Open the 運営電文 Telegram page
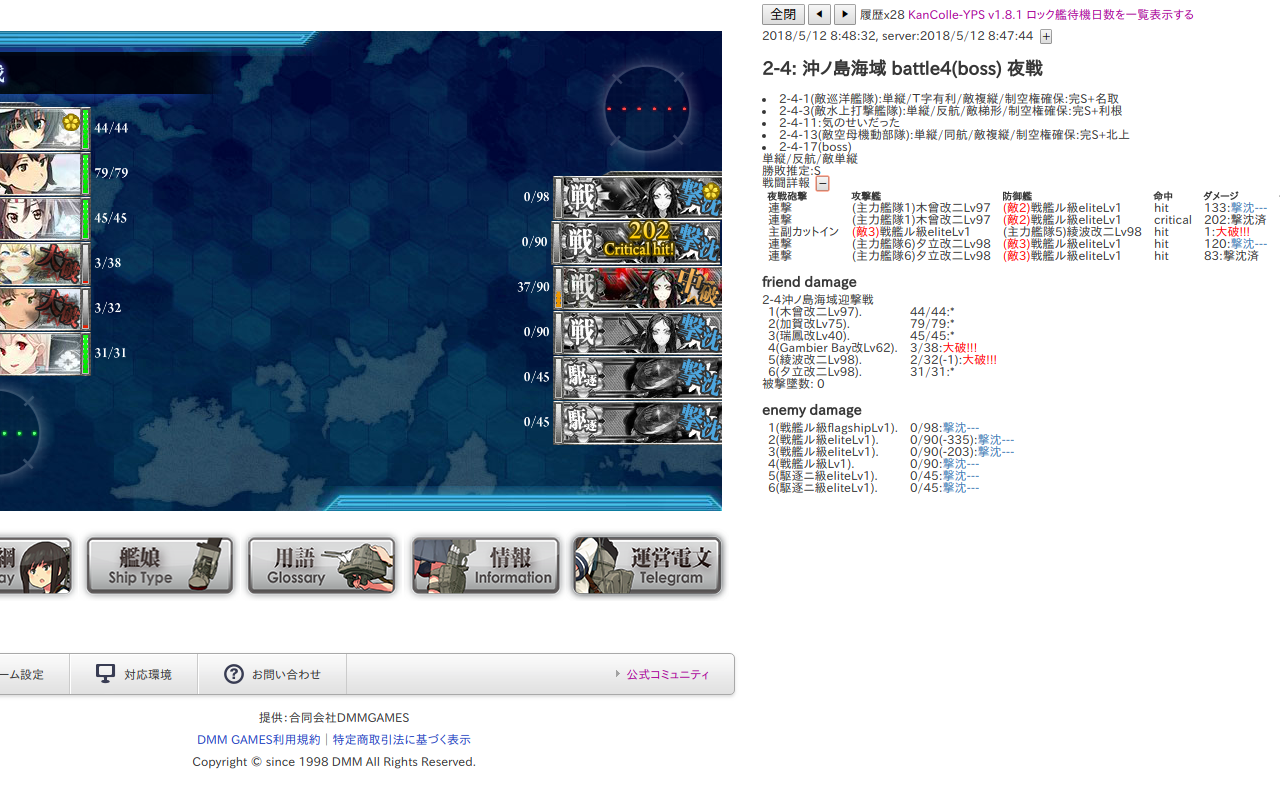Image resolution: width=1280 pixels, height=800 pixels. pos(647,565)
